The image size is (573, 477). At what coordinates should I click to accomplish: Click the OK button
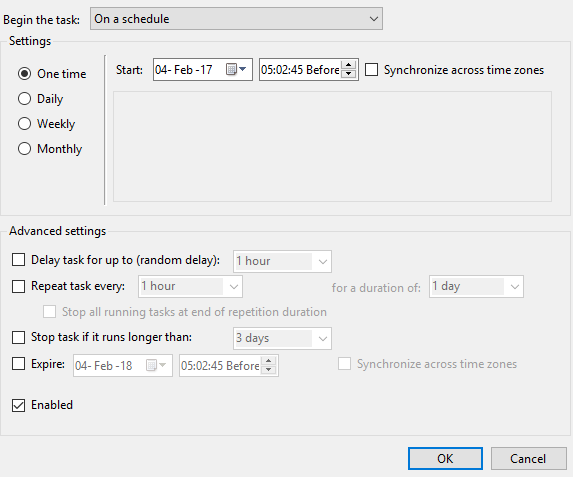(445, 458)
